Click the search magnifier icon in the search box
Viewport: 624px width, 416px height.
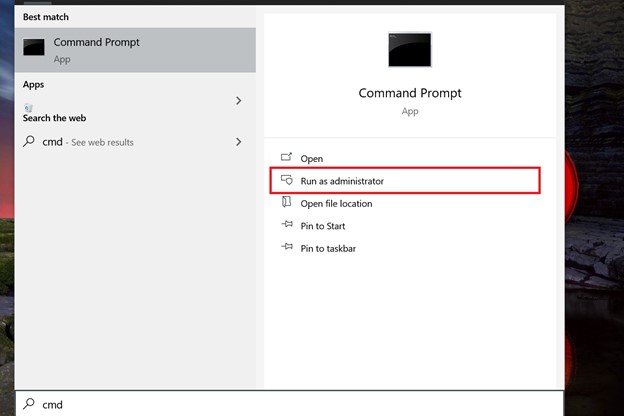coord(29,404)
